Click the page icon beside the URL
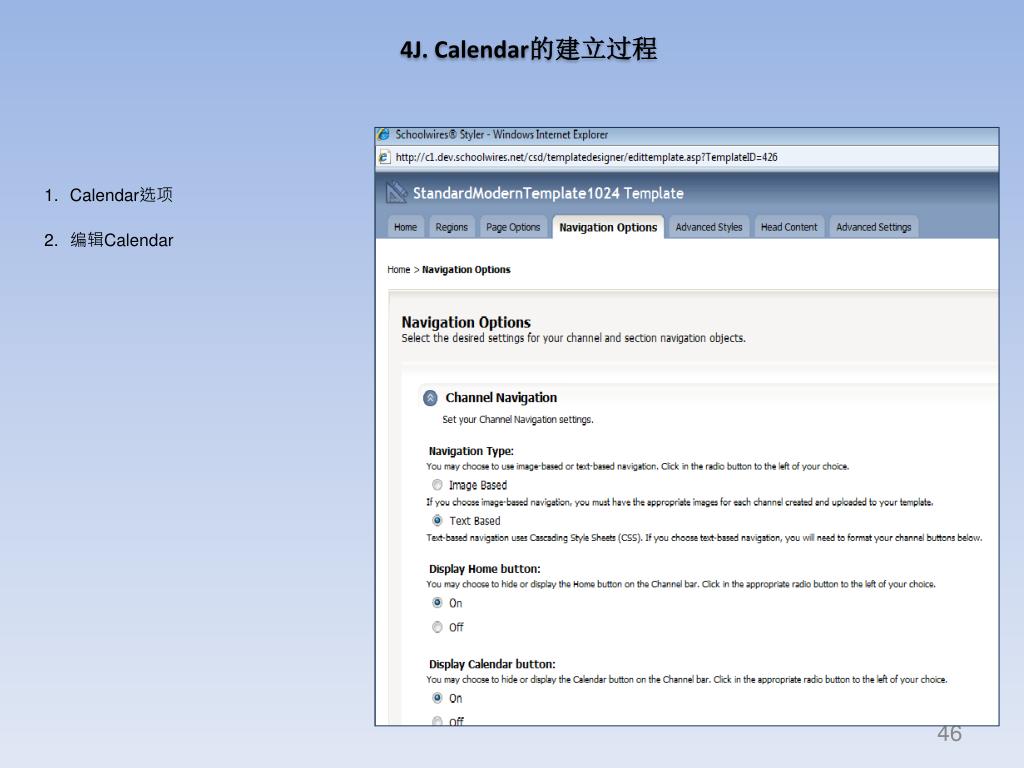Screen dimensions: 1024x768 click(x=384, y=157)
